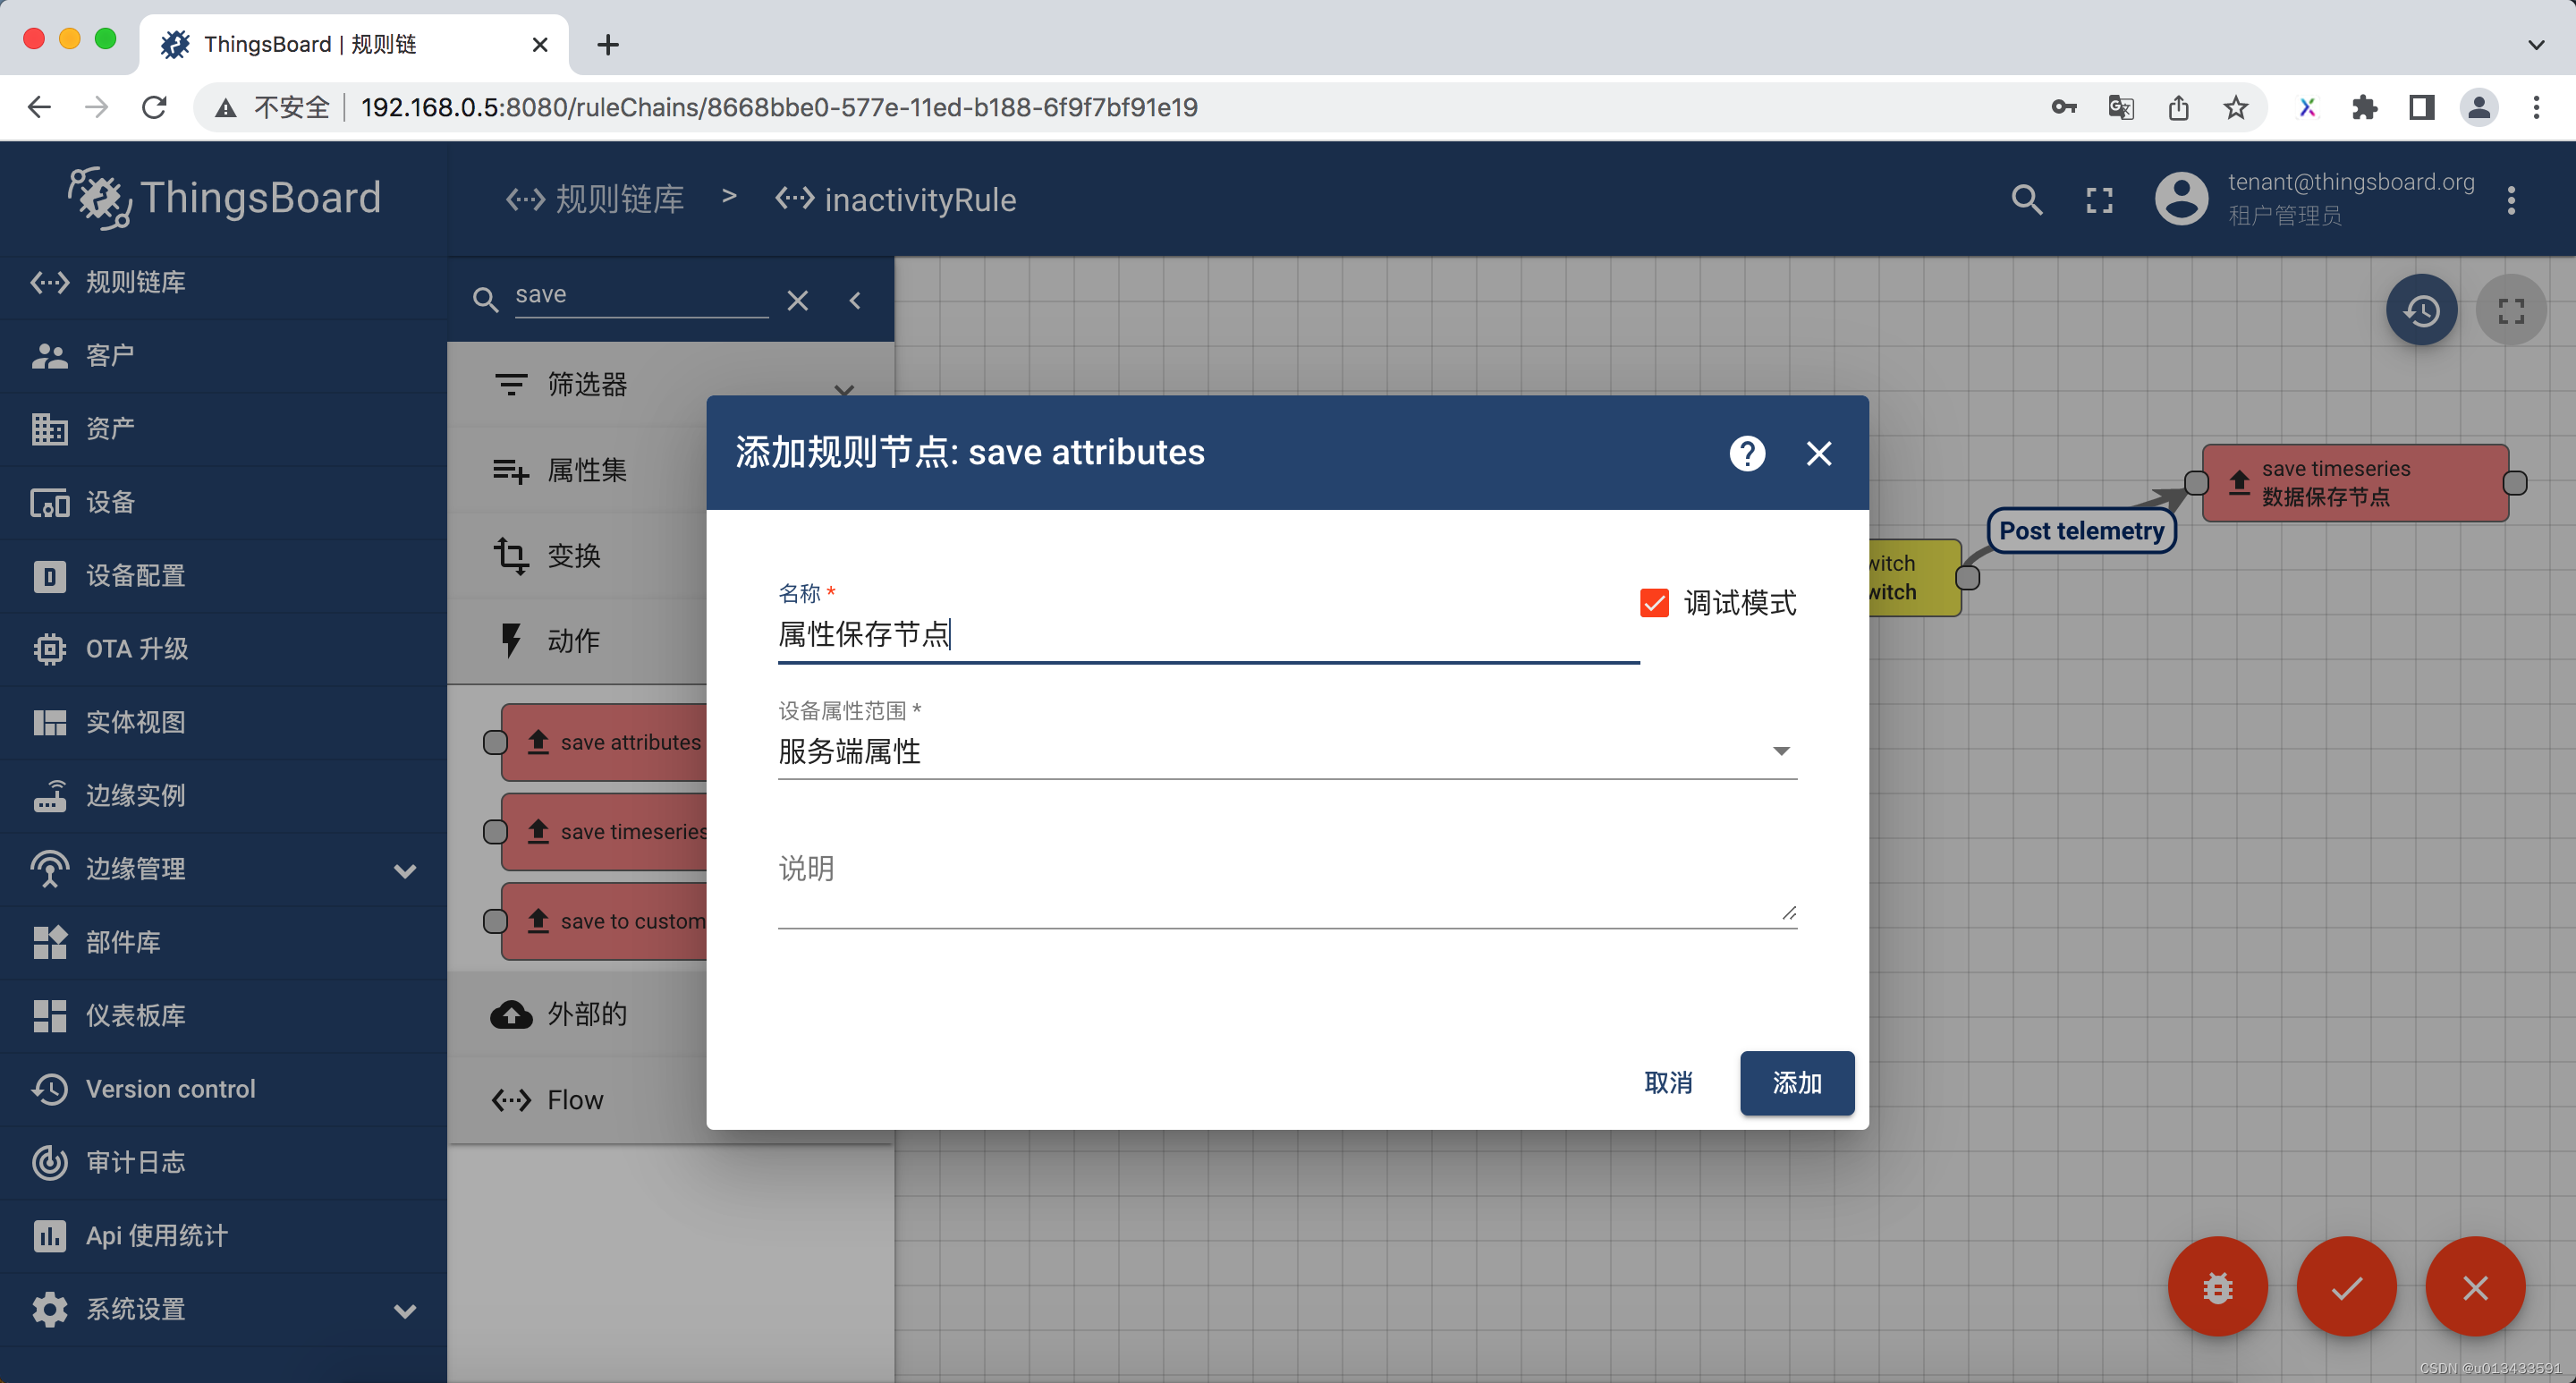Click the 规则链库 breadcrumb link
This screenshot has width=2576, height=1383.
click(595, 199)
